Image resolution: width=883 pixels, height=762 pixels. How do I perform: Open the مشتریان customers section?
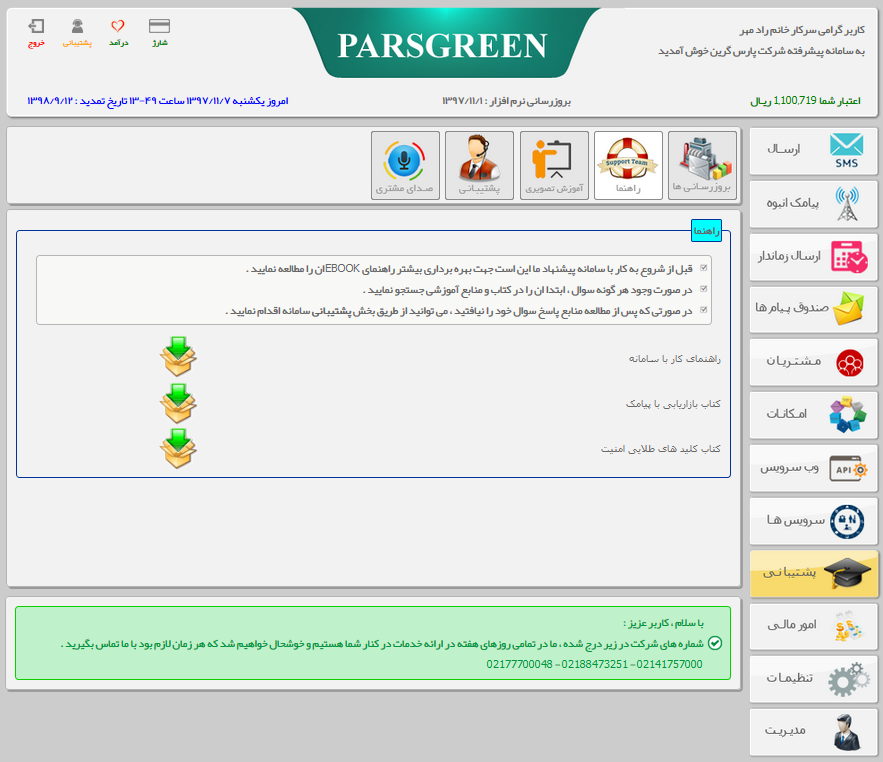(x=813, y=362)
